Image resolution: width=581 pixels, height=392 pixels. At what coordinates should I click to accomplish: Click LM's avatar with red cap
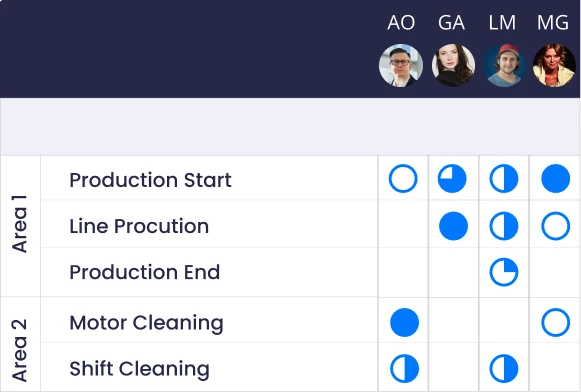point(504,66)
